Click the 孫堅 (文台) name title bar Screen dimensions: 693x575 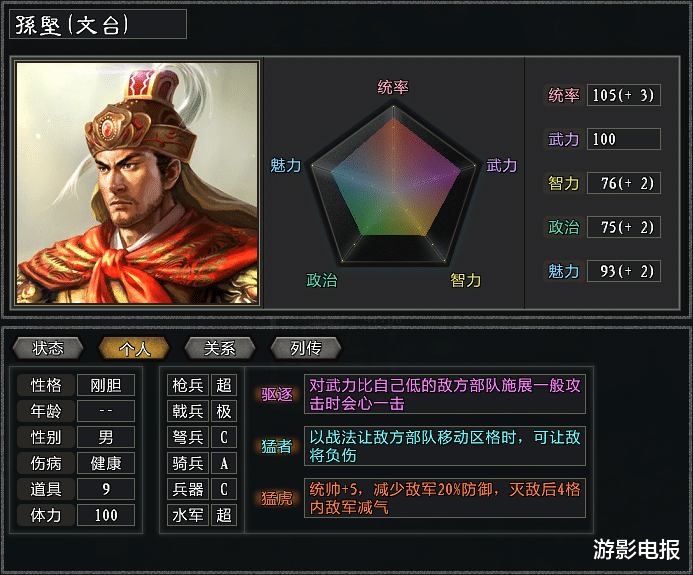click(x=98, y=25)
